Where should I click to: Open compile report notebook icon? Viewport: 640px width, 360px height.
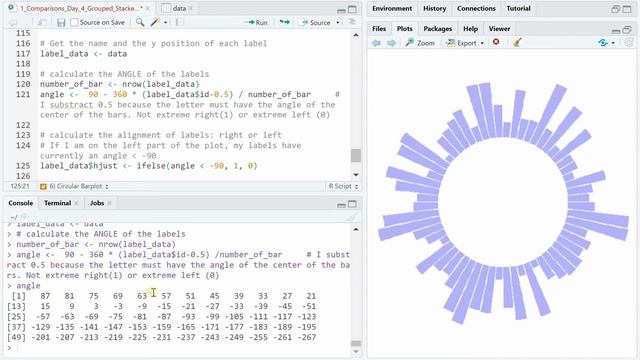pyautogui.click(x=179, y=22)
